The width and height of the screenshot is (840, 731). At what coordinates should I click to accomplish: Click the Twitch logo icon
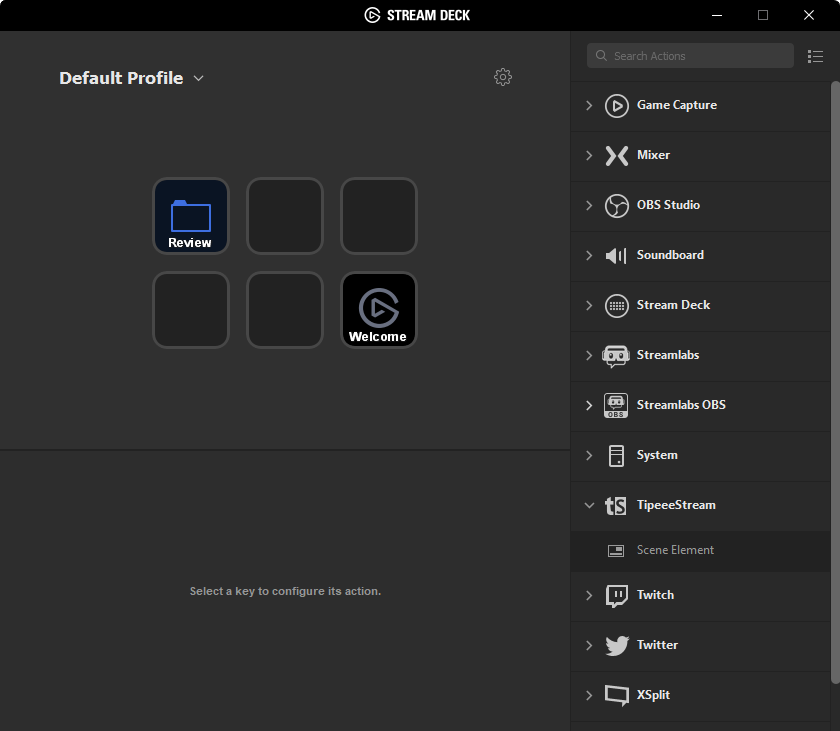pos(617,596)
